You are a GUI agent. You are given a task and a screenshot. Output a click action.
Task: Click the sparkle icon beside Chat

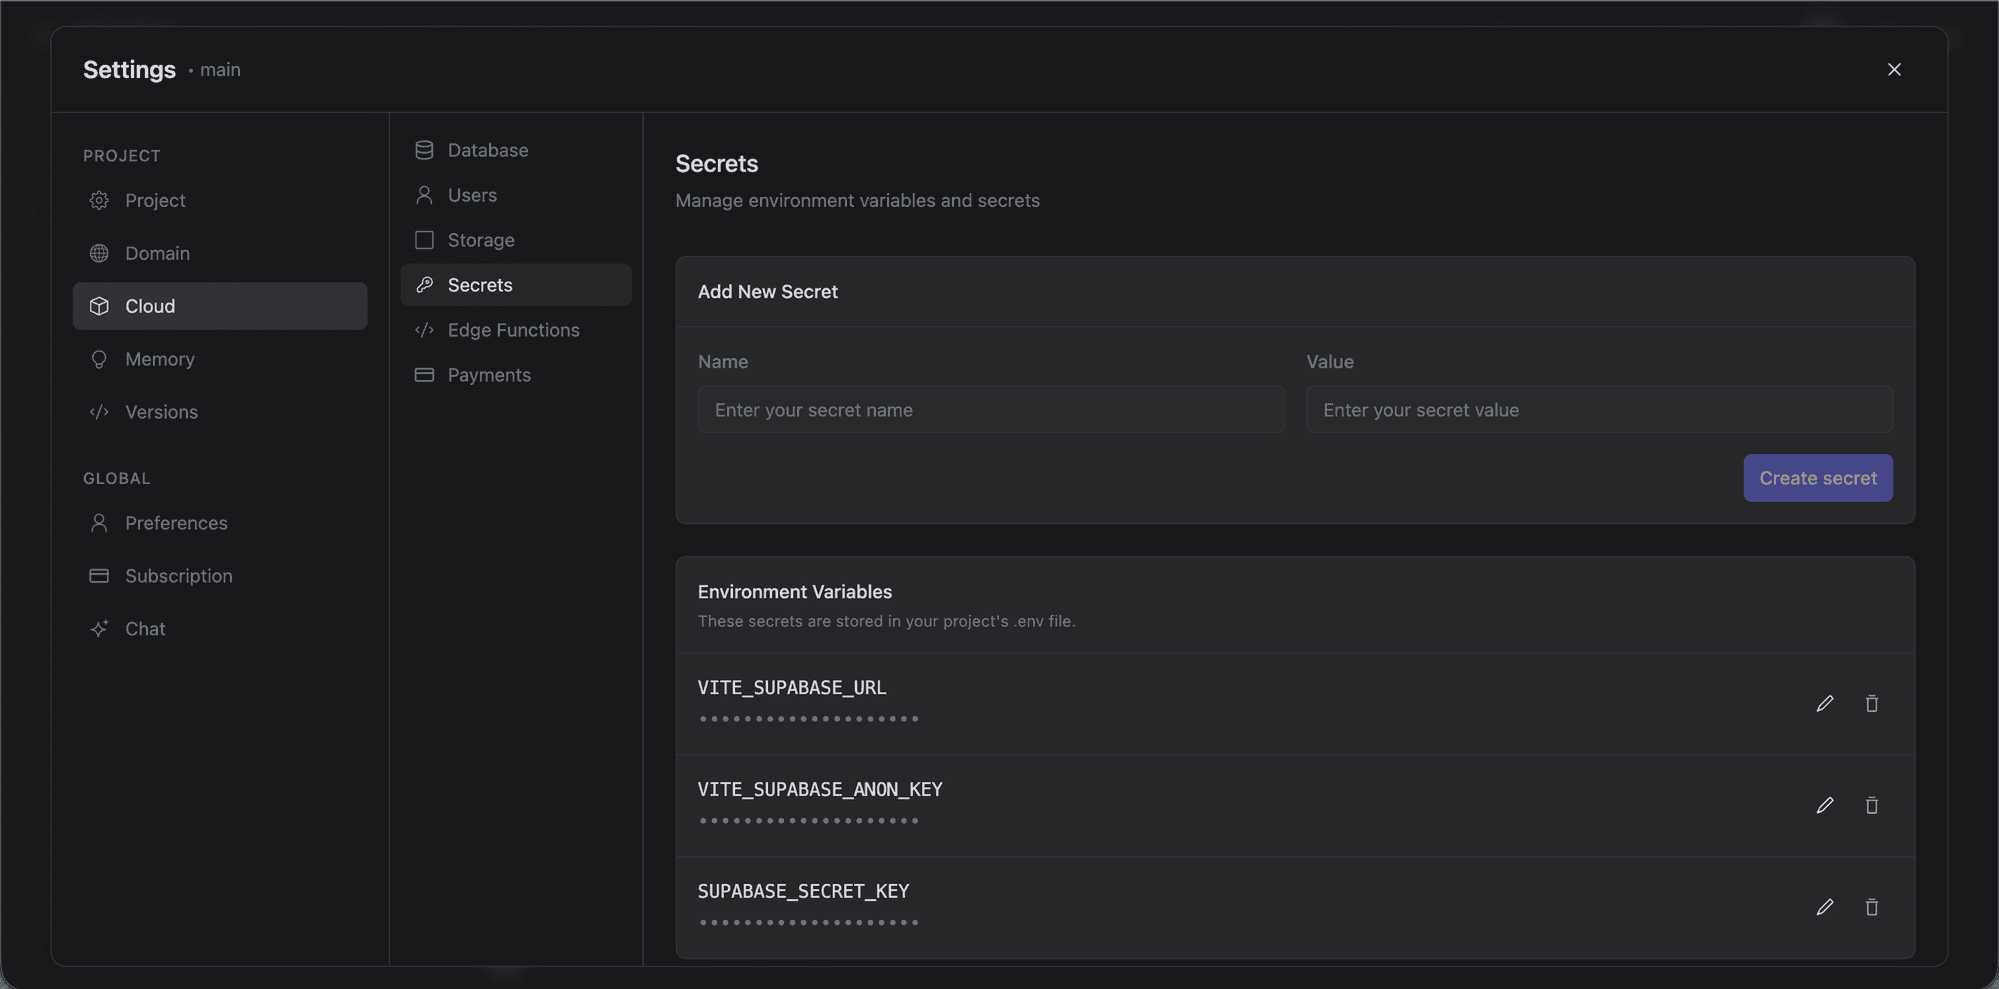click(x=99, y=629)
